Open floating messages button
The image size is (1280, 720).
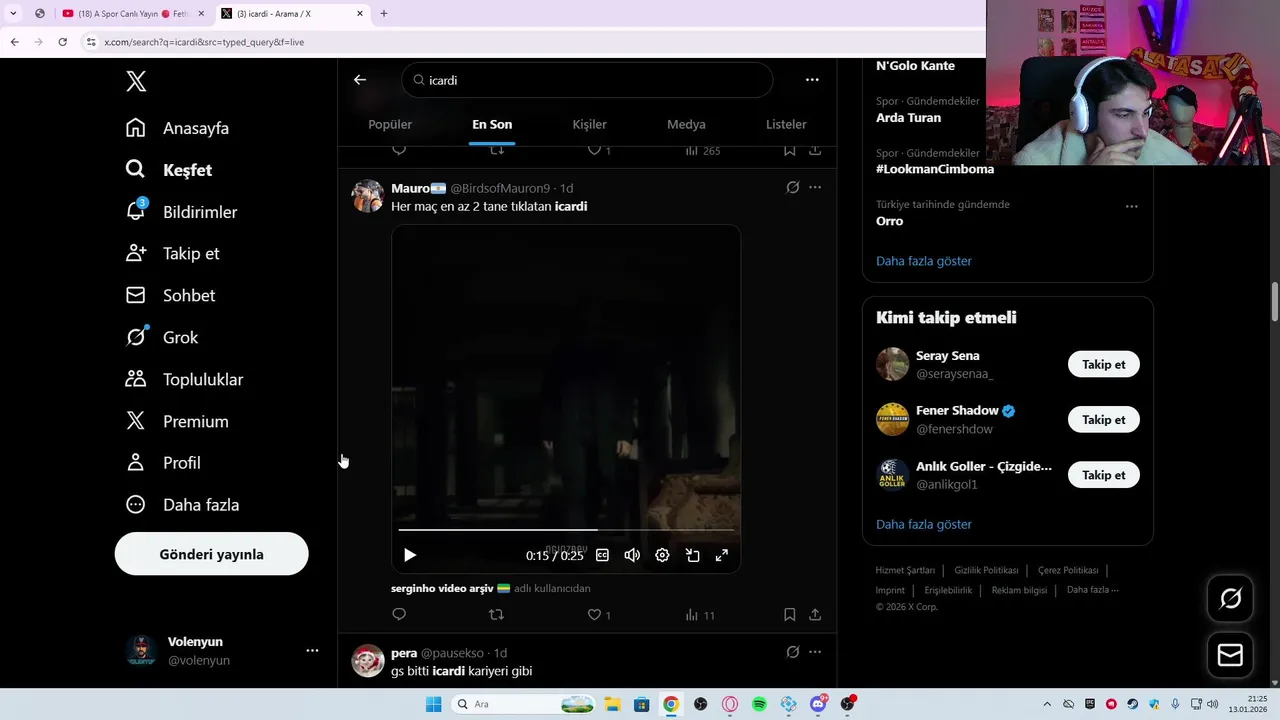click(1230, 655)
